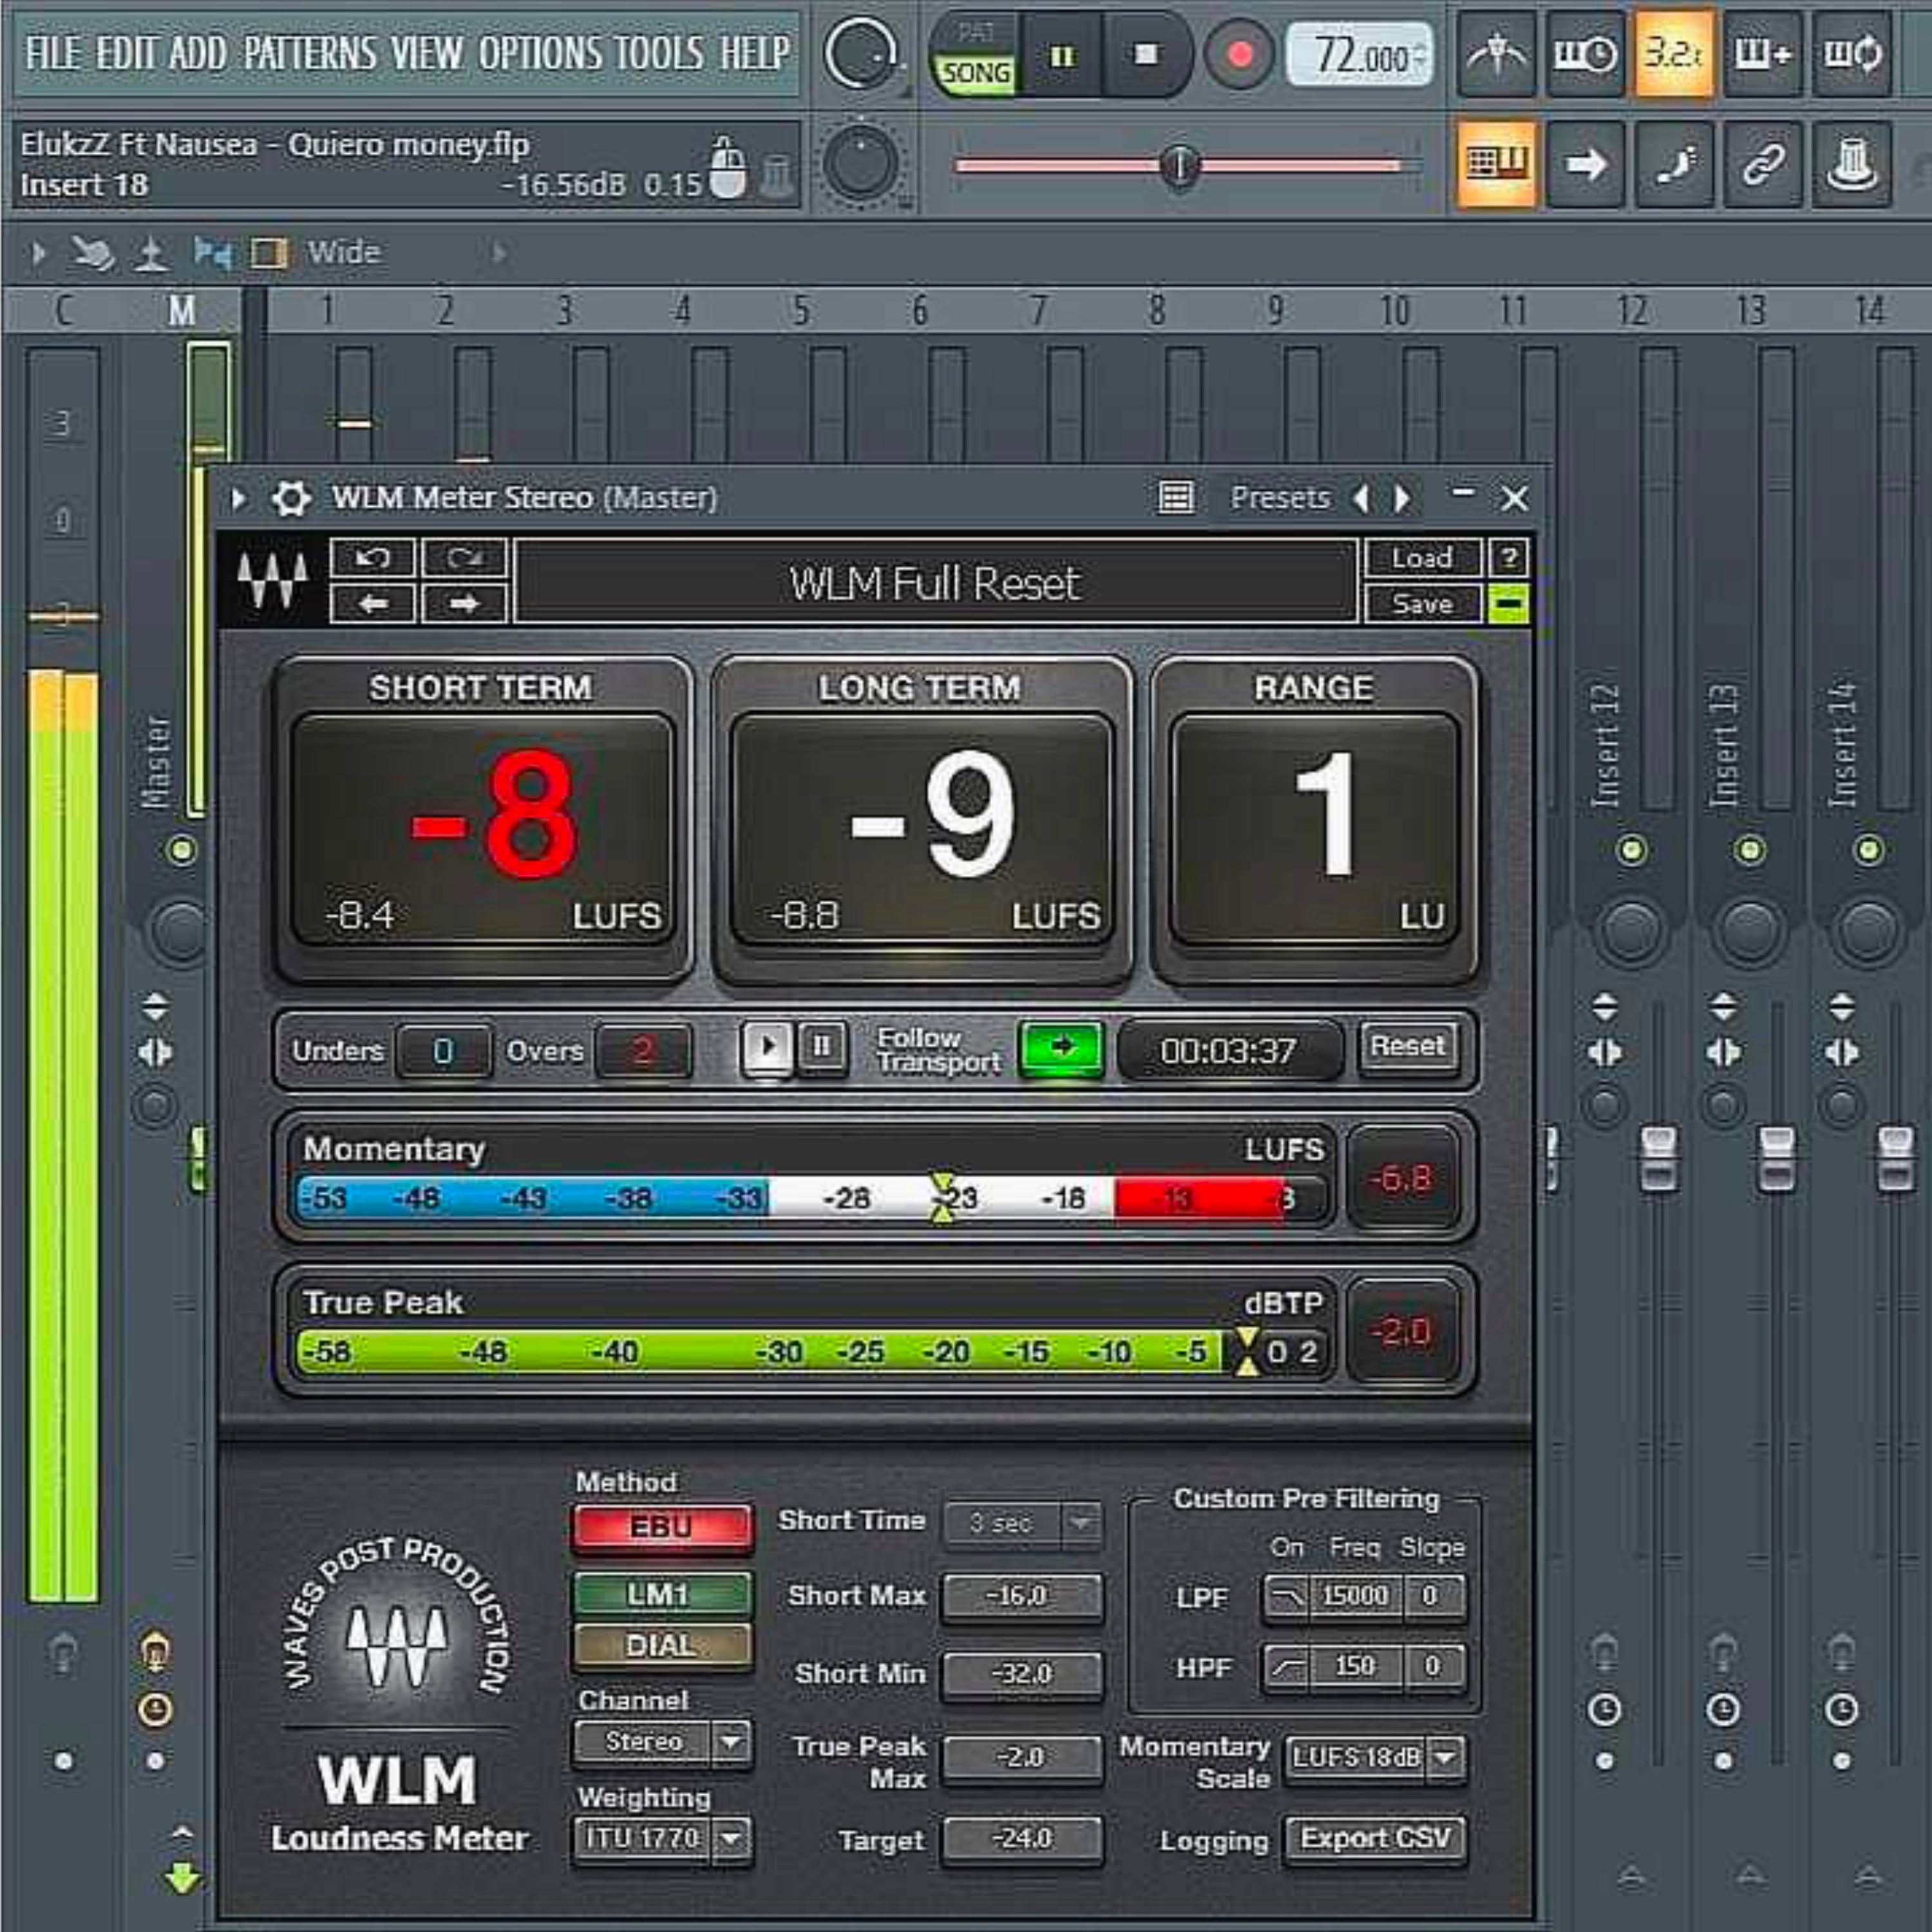The image size is (1932, 1932).
Task: Click the link chain icon in the toolbar
Action: click(1763, 163)
